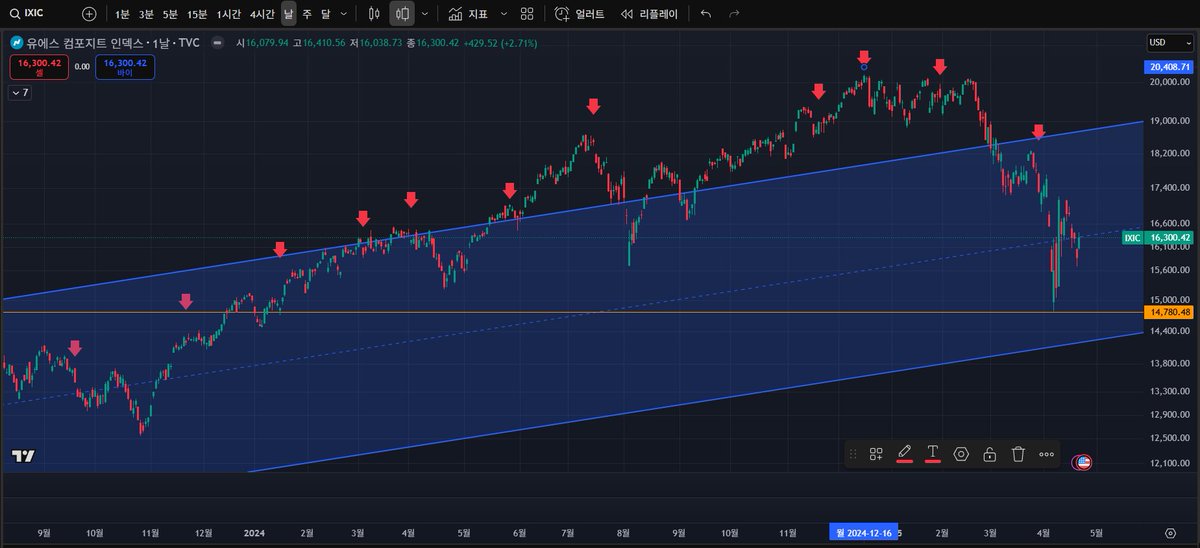
Task: Select the 3분 interval
Action: coord(146,14)
